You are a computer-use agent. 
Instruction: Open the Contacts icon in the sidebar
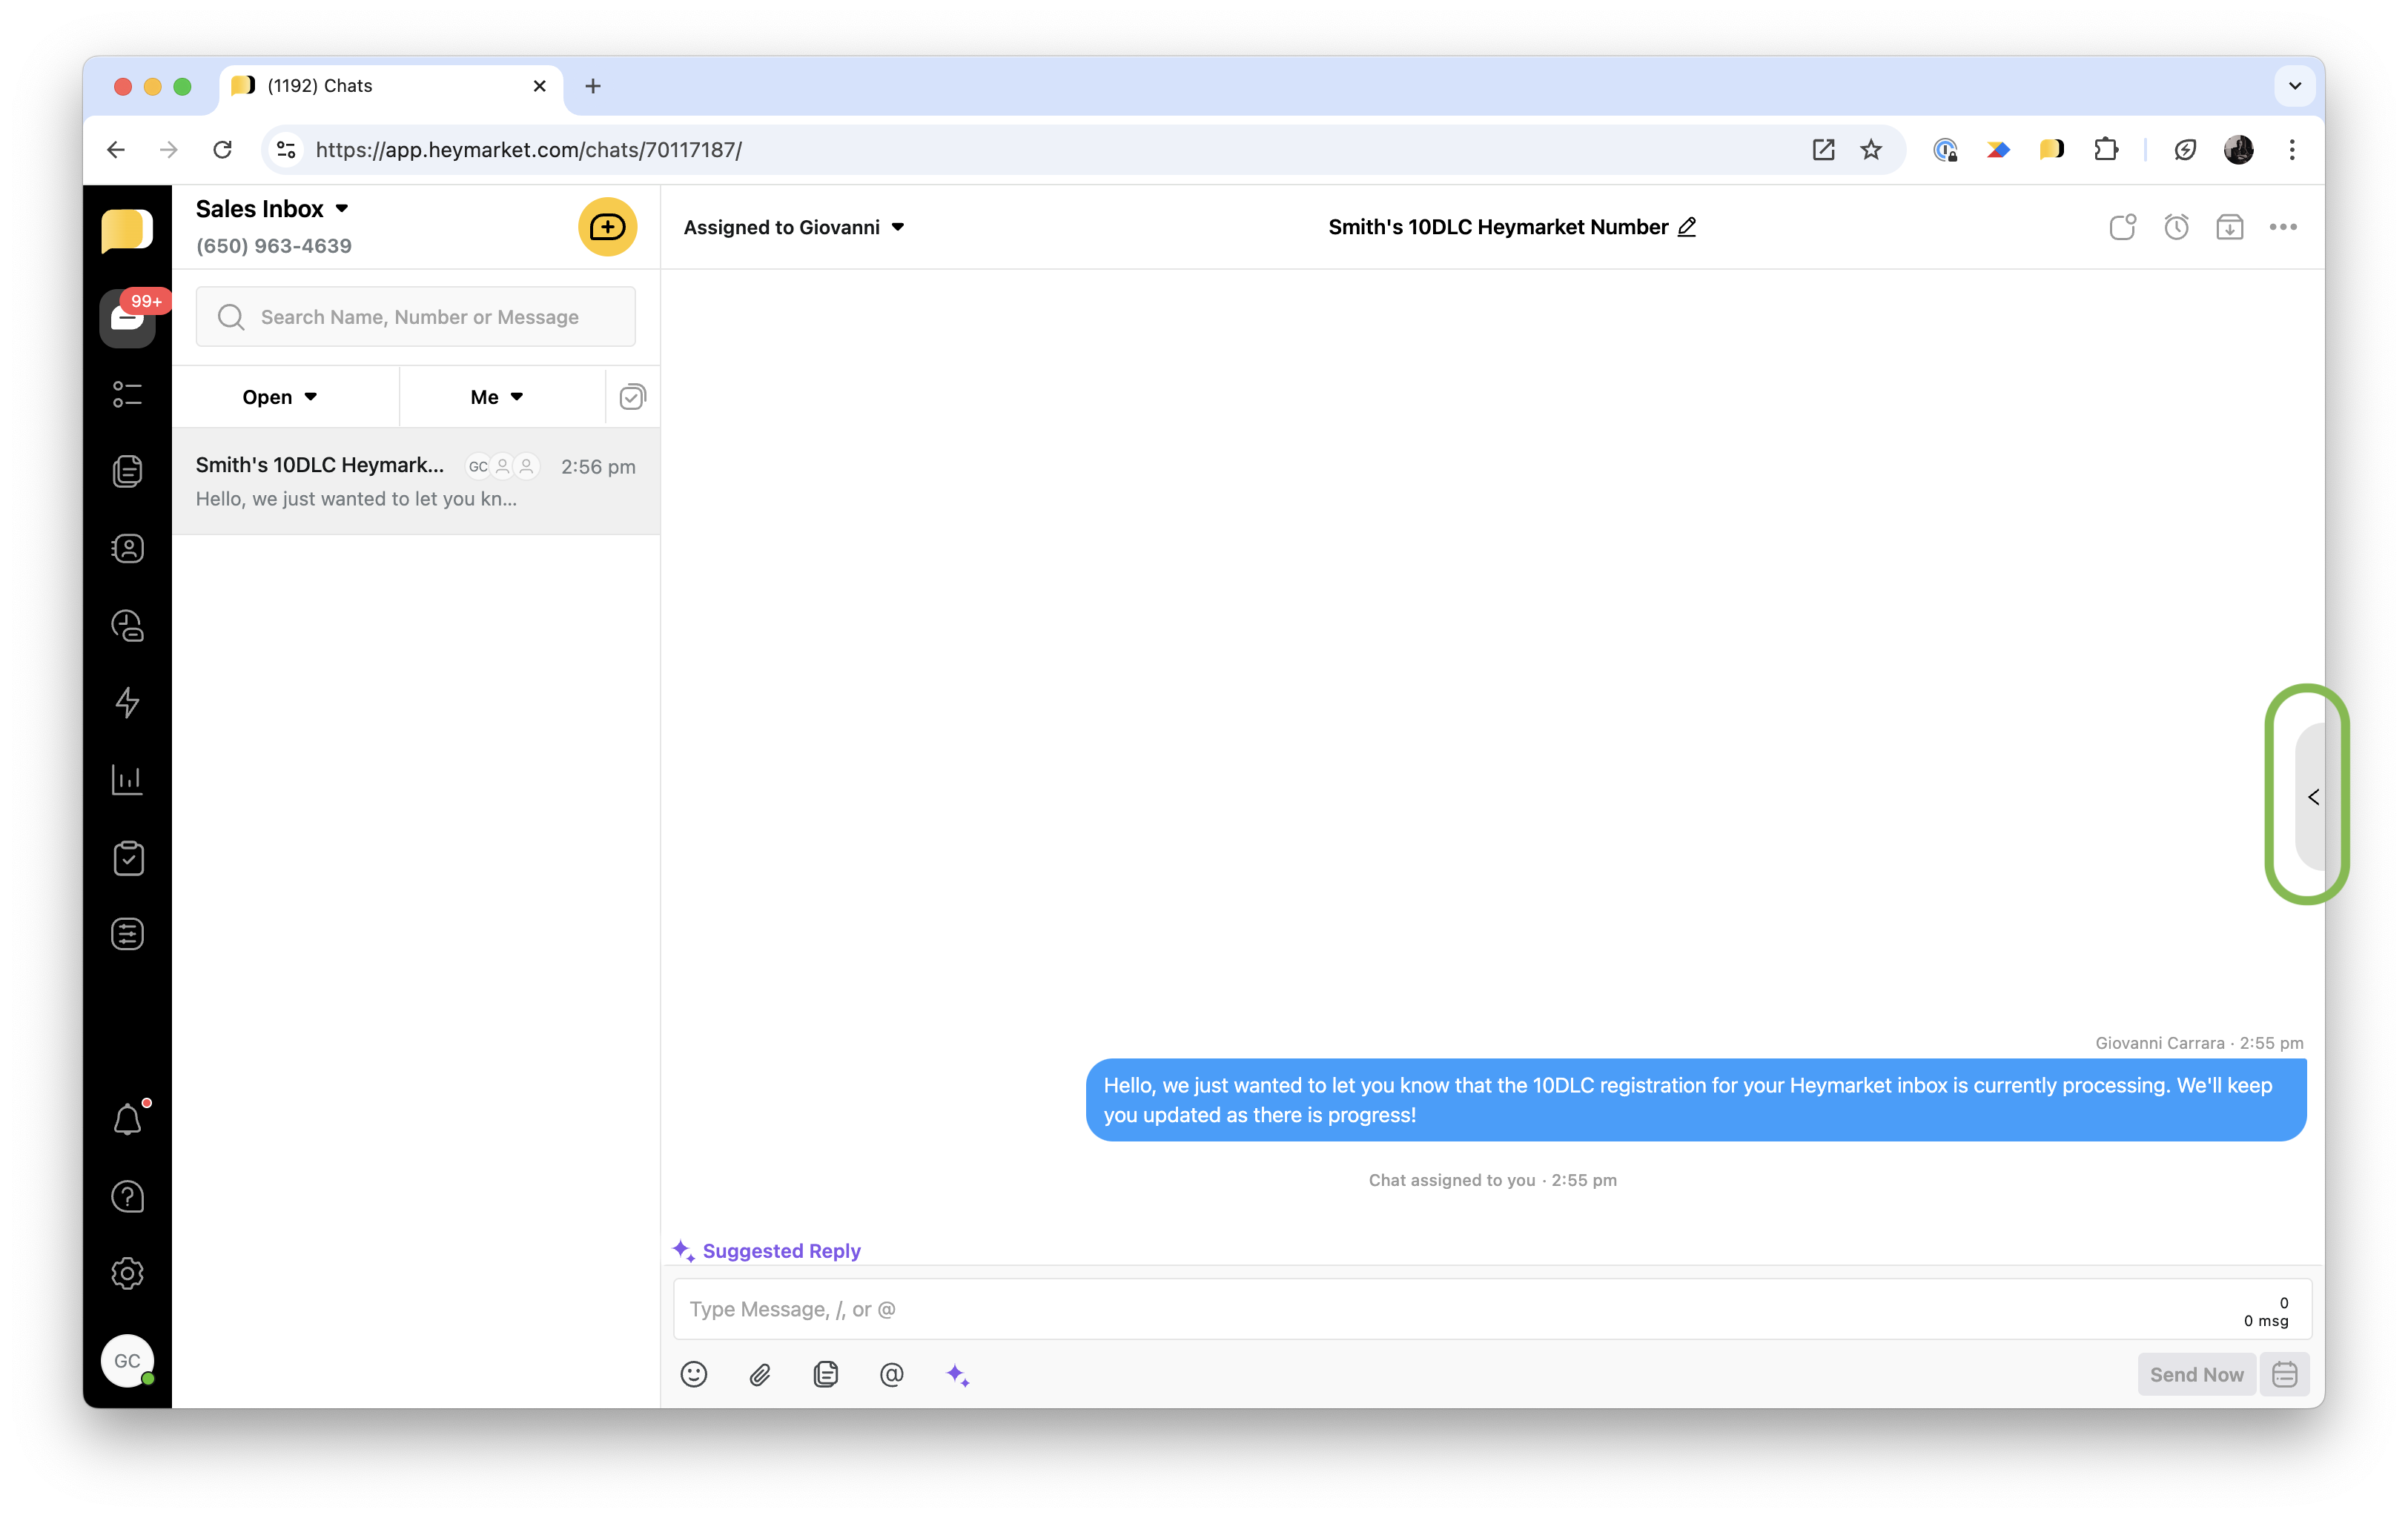coord(127,548)
